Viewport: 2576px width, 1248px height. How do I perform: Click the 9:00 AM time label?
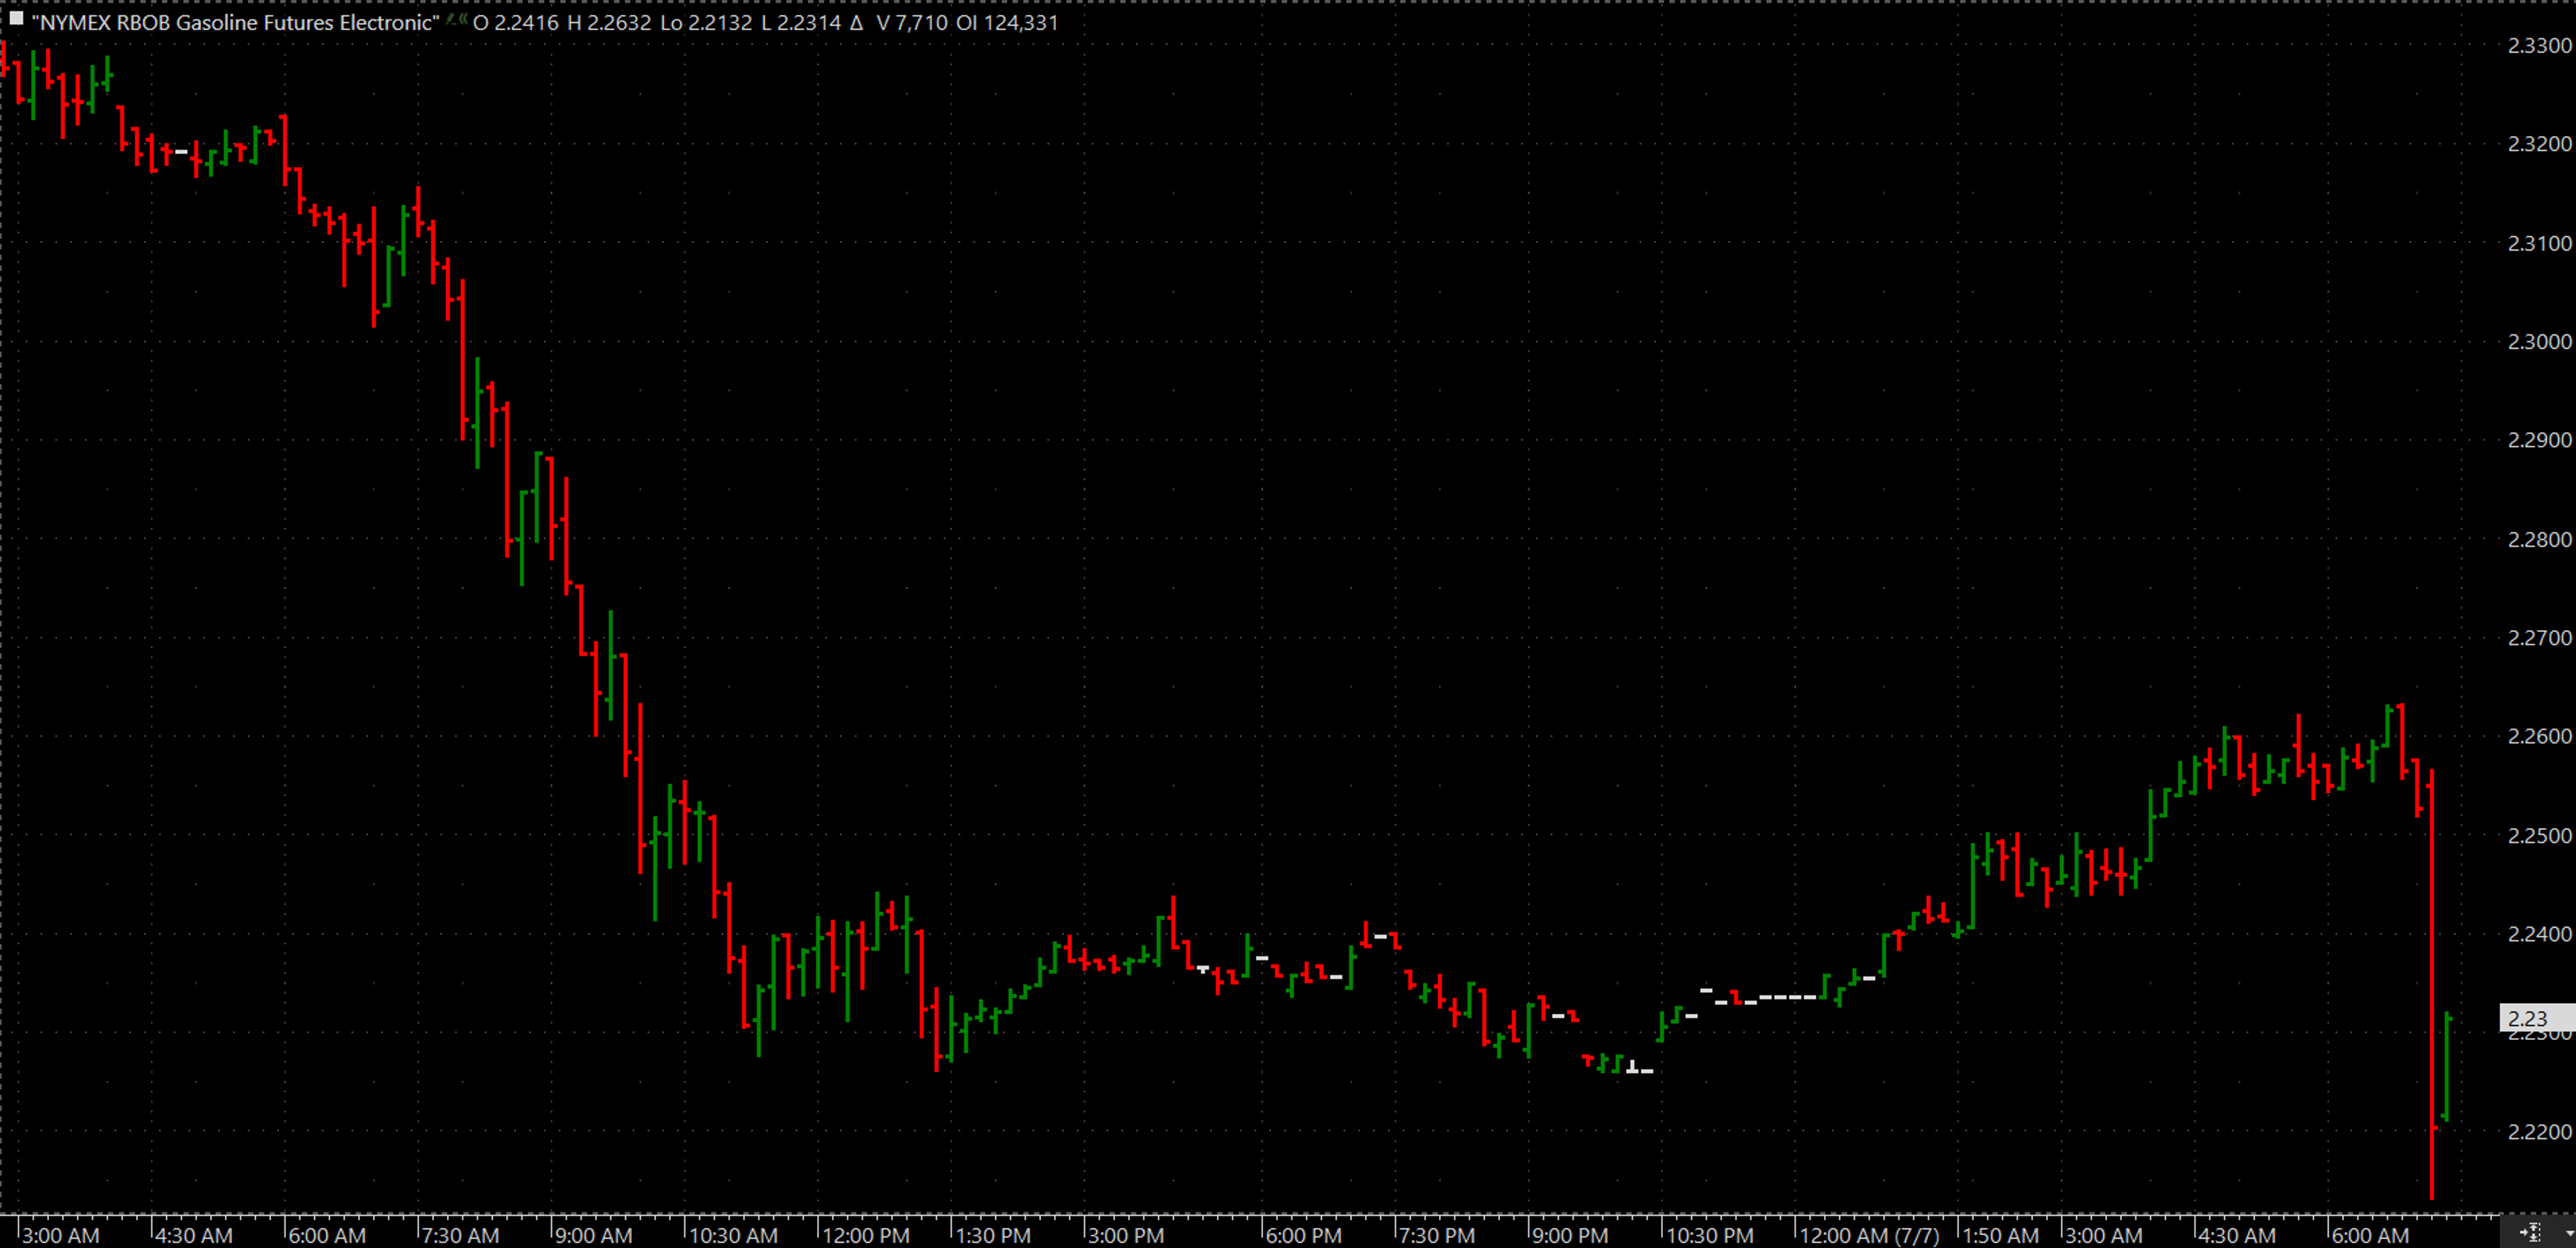coord(593,1235)
